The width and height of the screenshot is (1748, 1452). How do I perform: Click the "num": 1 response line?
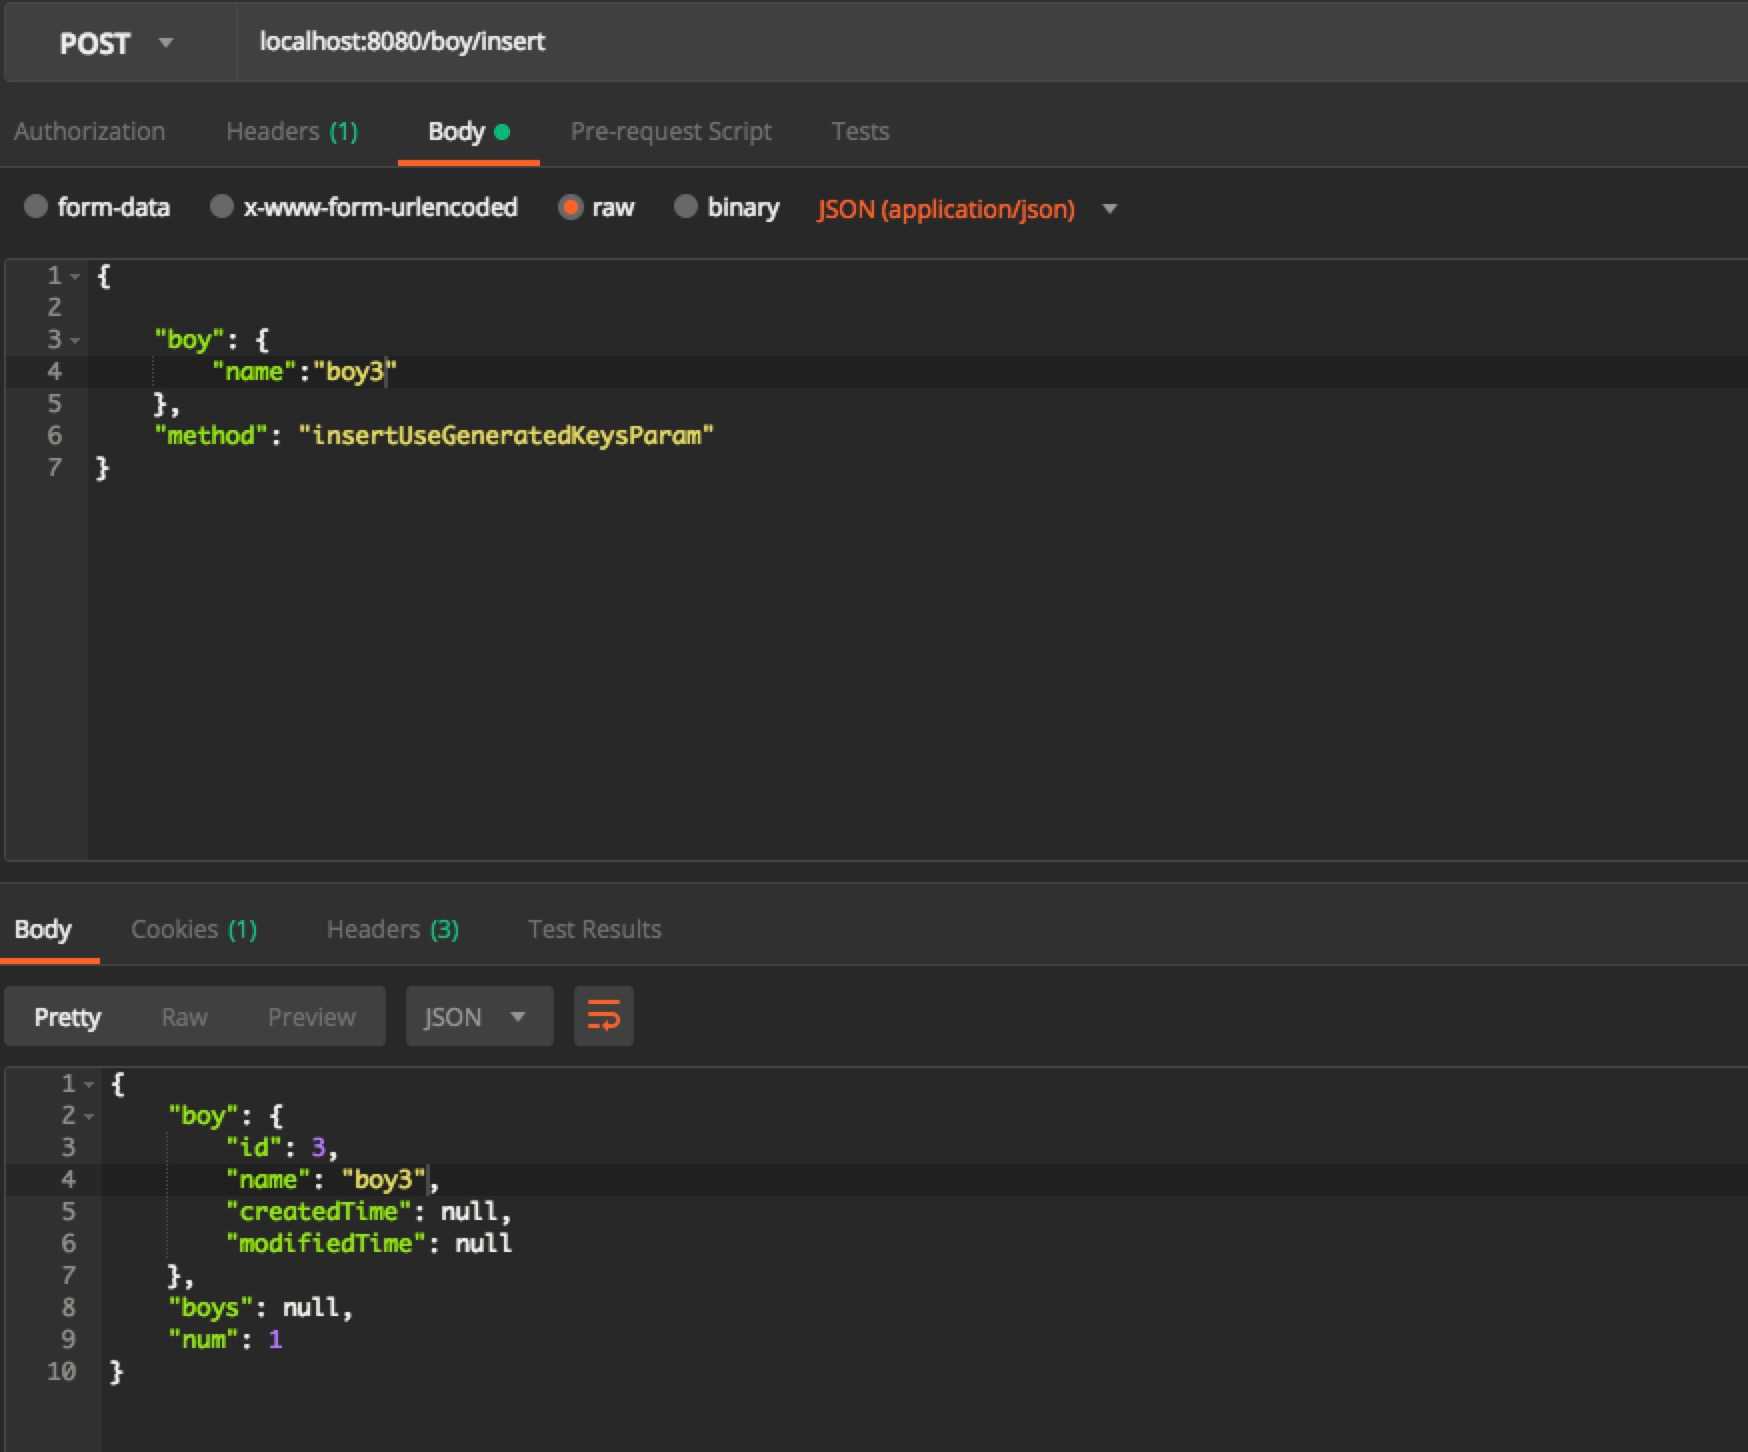tap(225, 1340)
